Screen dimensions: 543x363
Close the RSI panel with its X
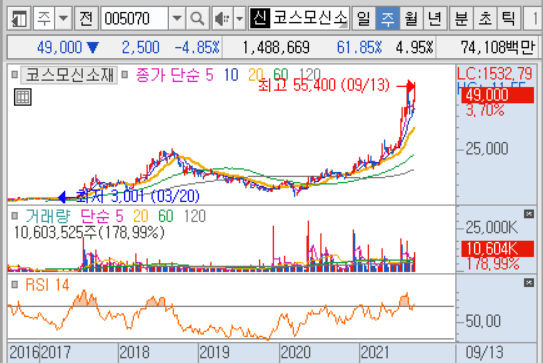click(x=529, y=283)
